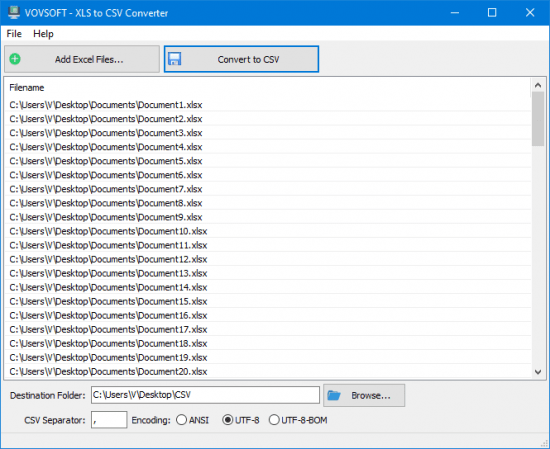The image size is (550, 449).
Task: Click the VOVSOFT app icon in title bar
Action: point(14,12)
